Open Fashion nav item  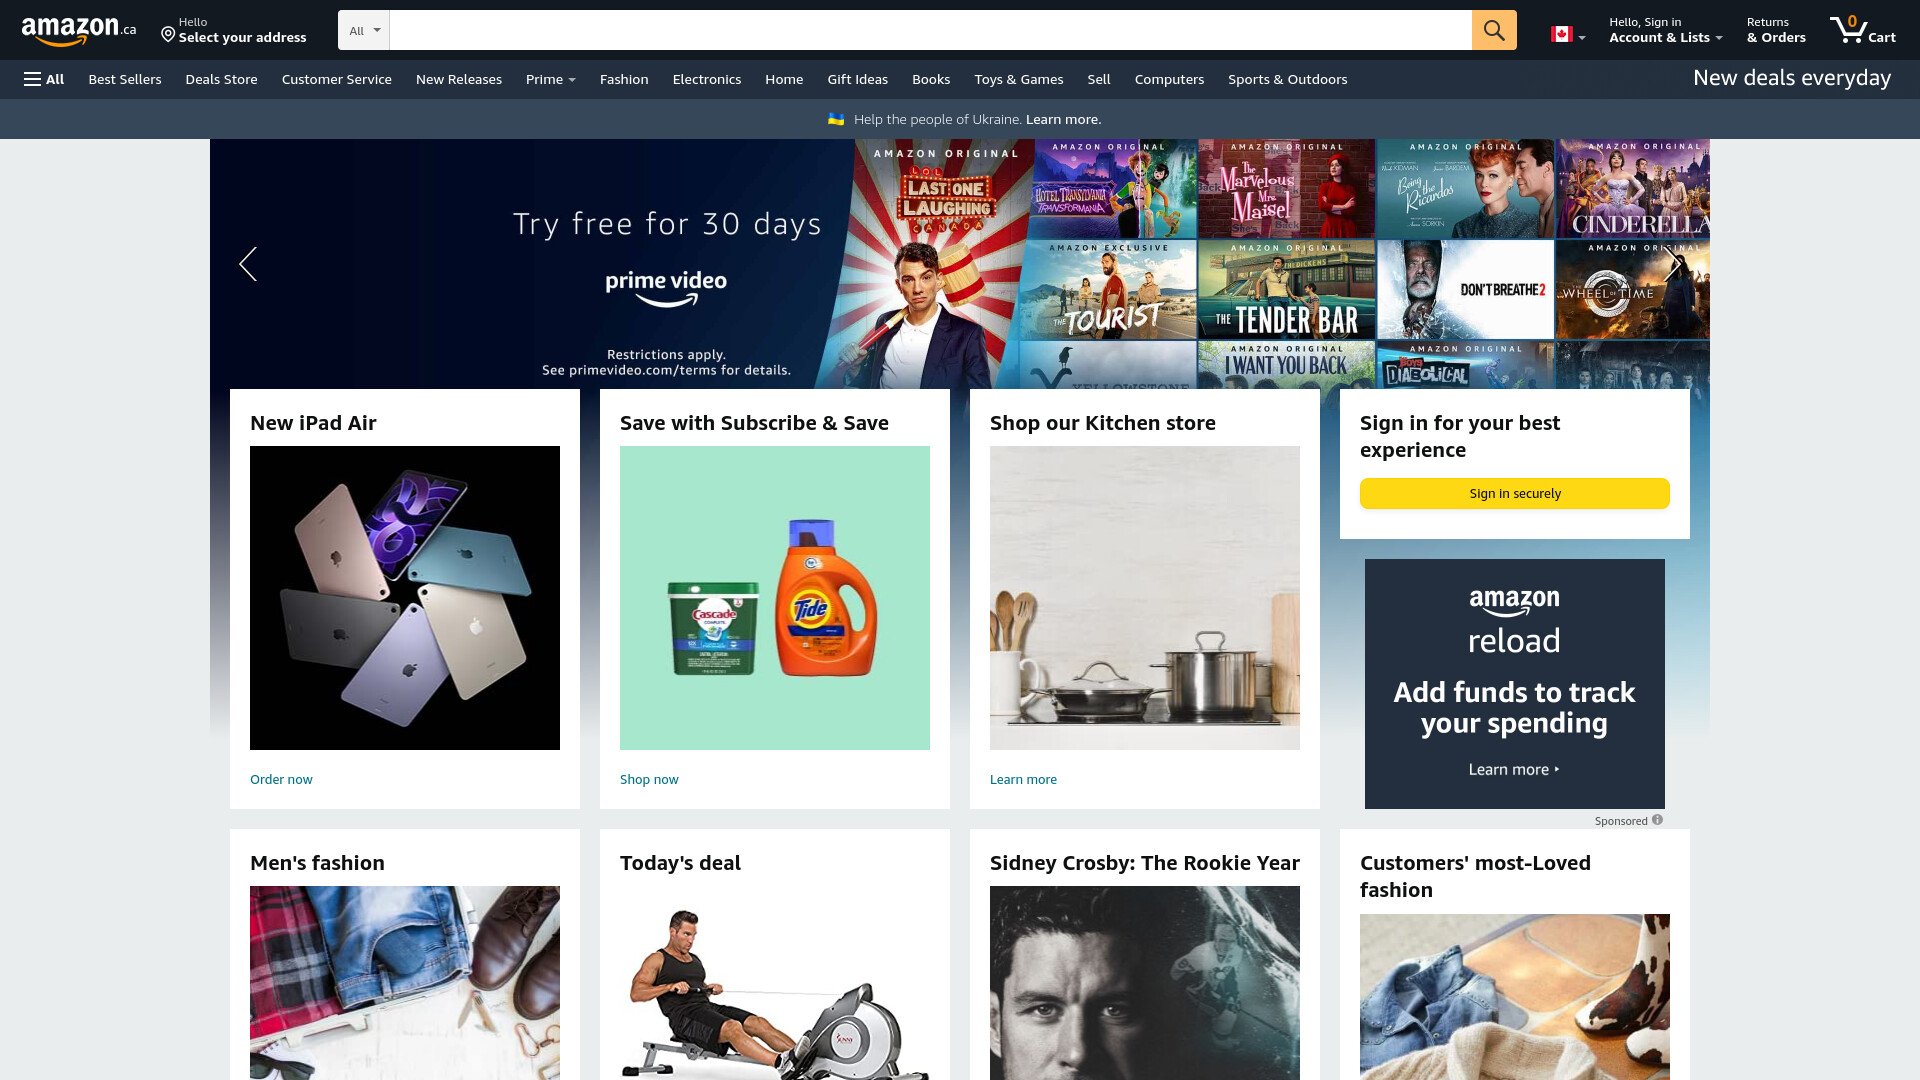click(624, 79)
